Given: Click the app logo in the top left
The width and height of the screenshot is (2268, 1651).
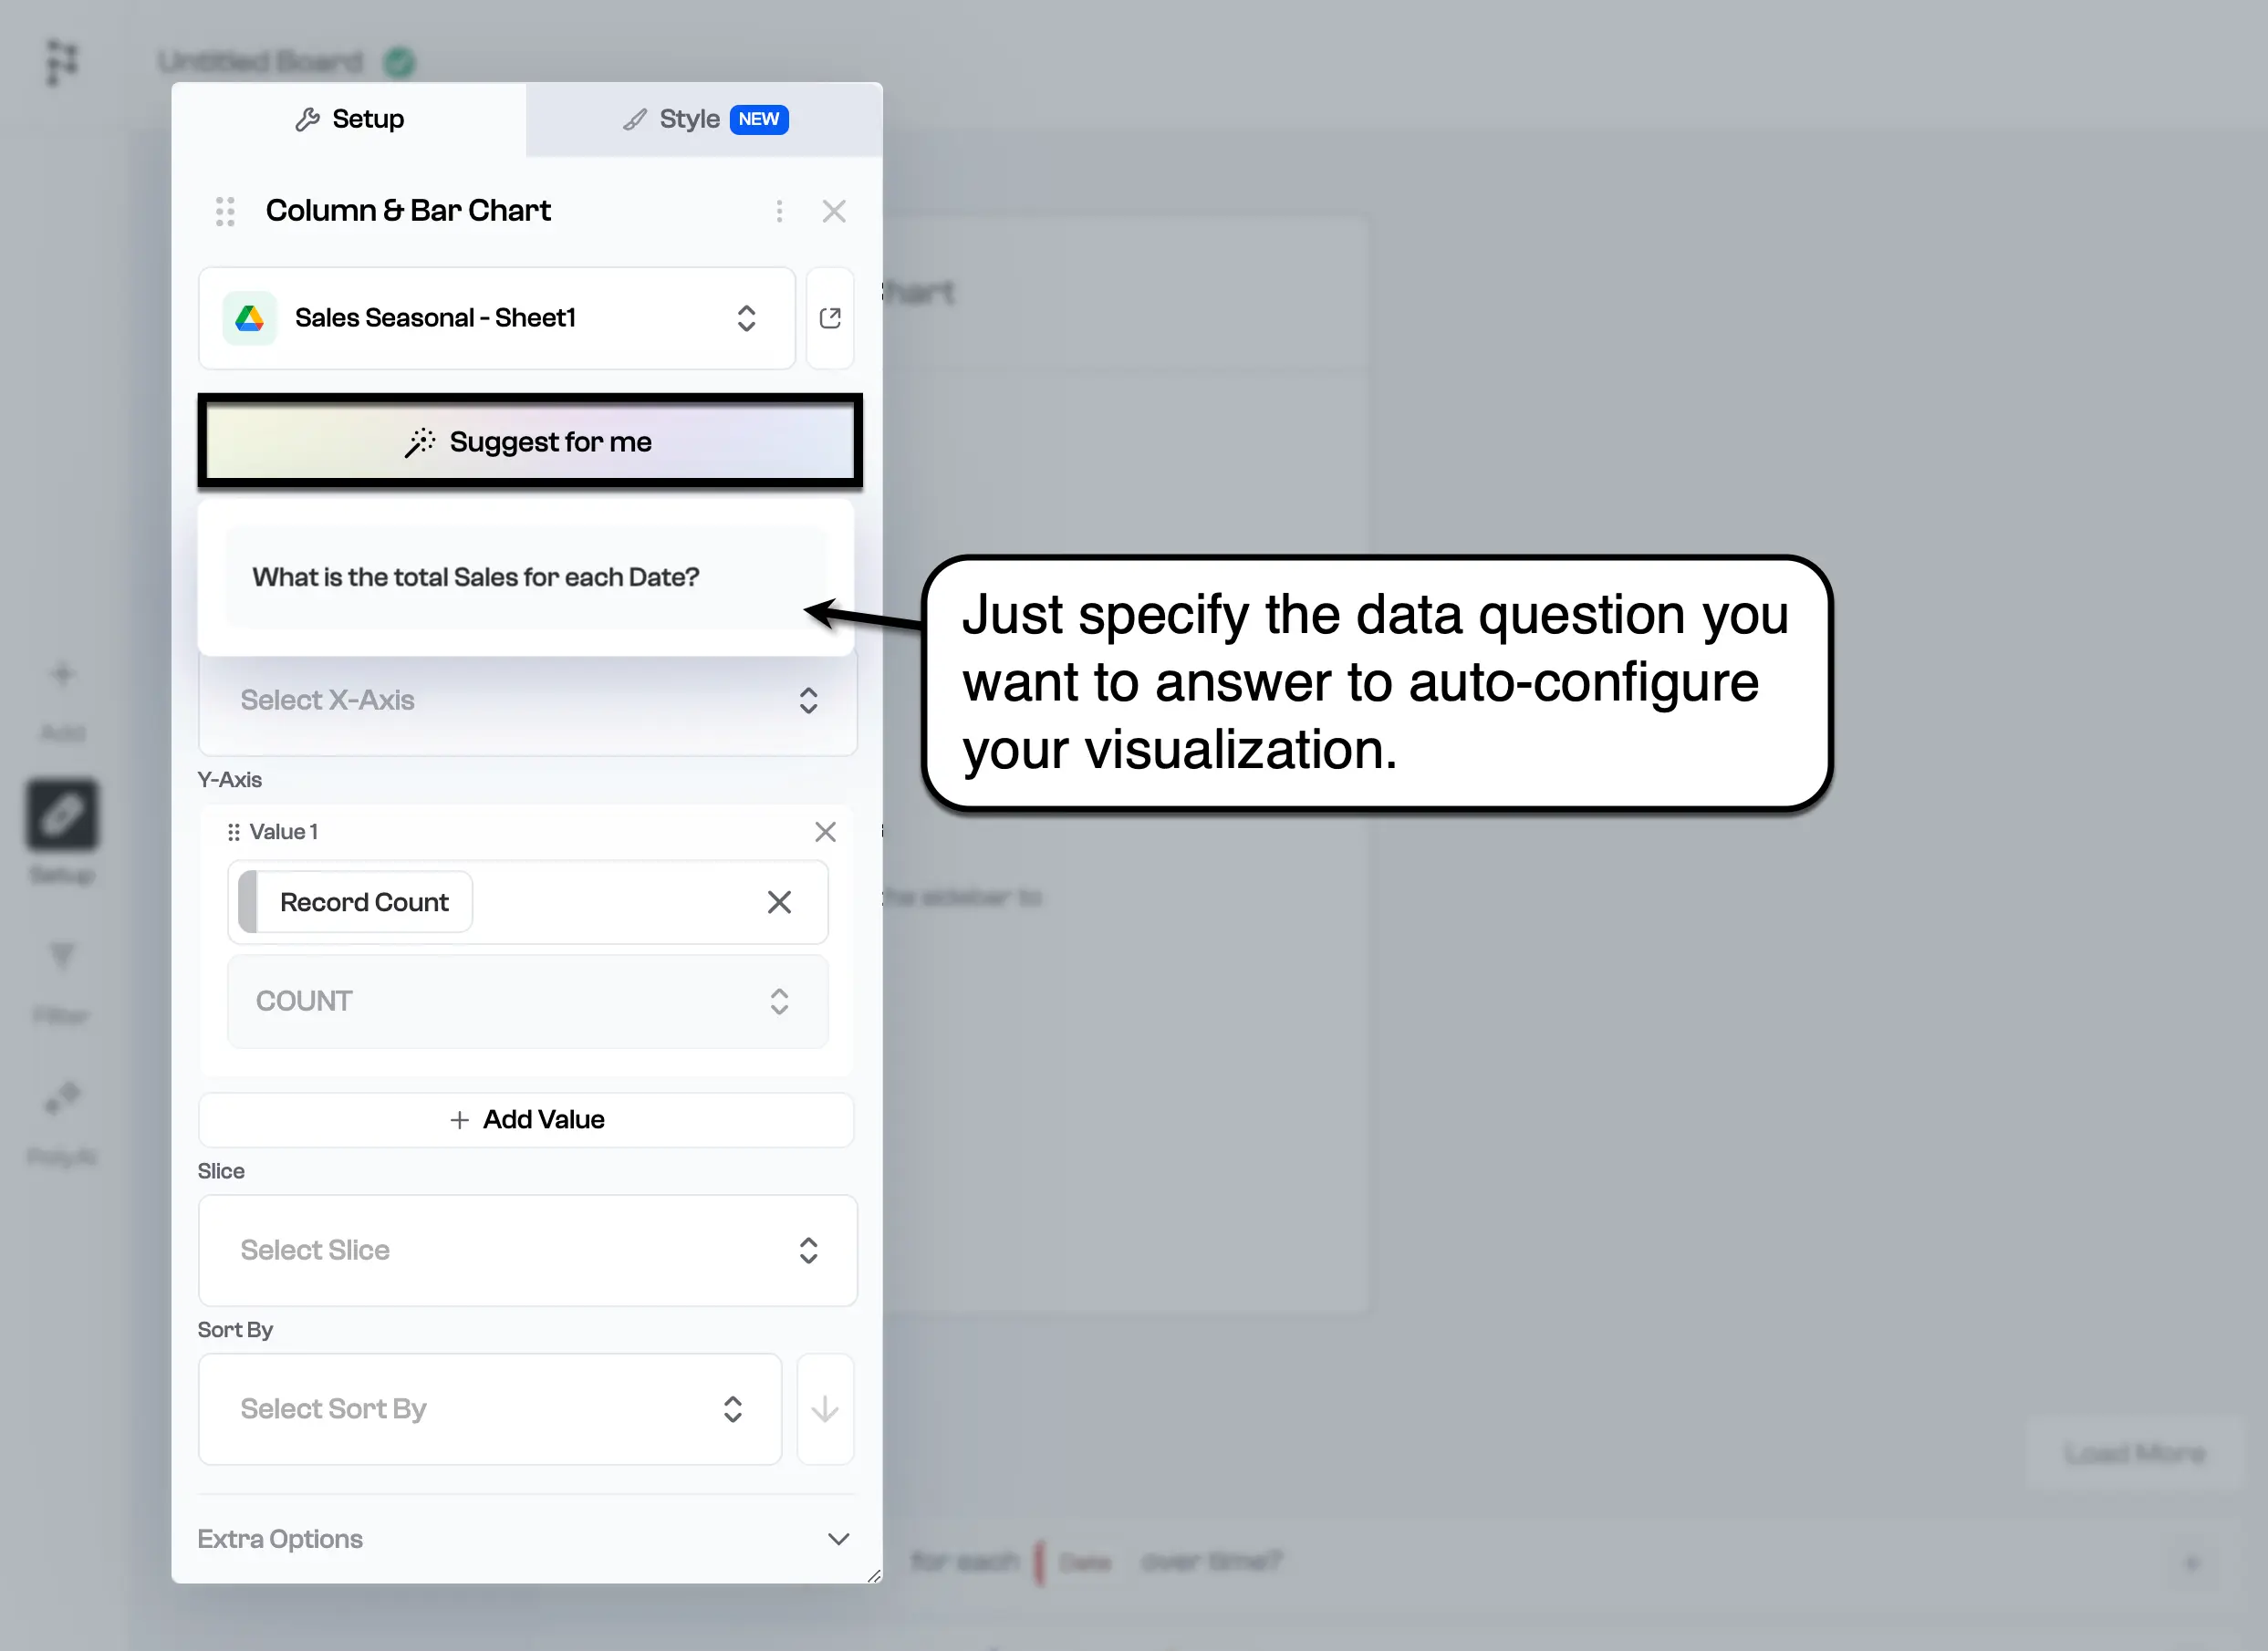Looking at the screenshot, I should [x=62, y=62].
